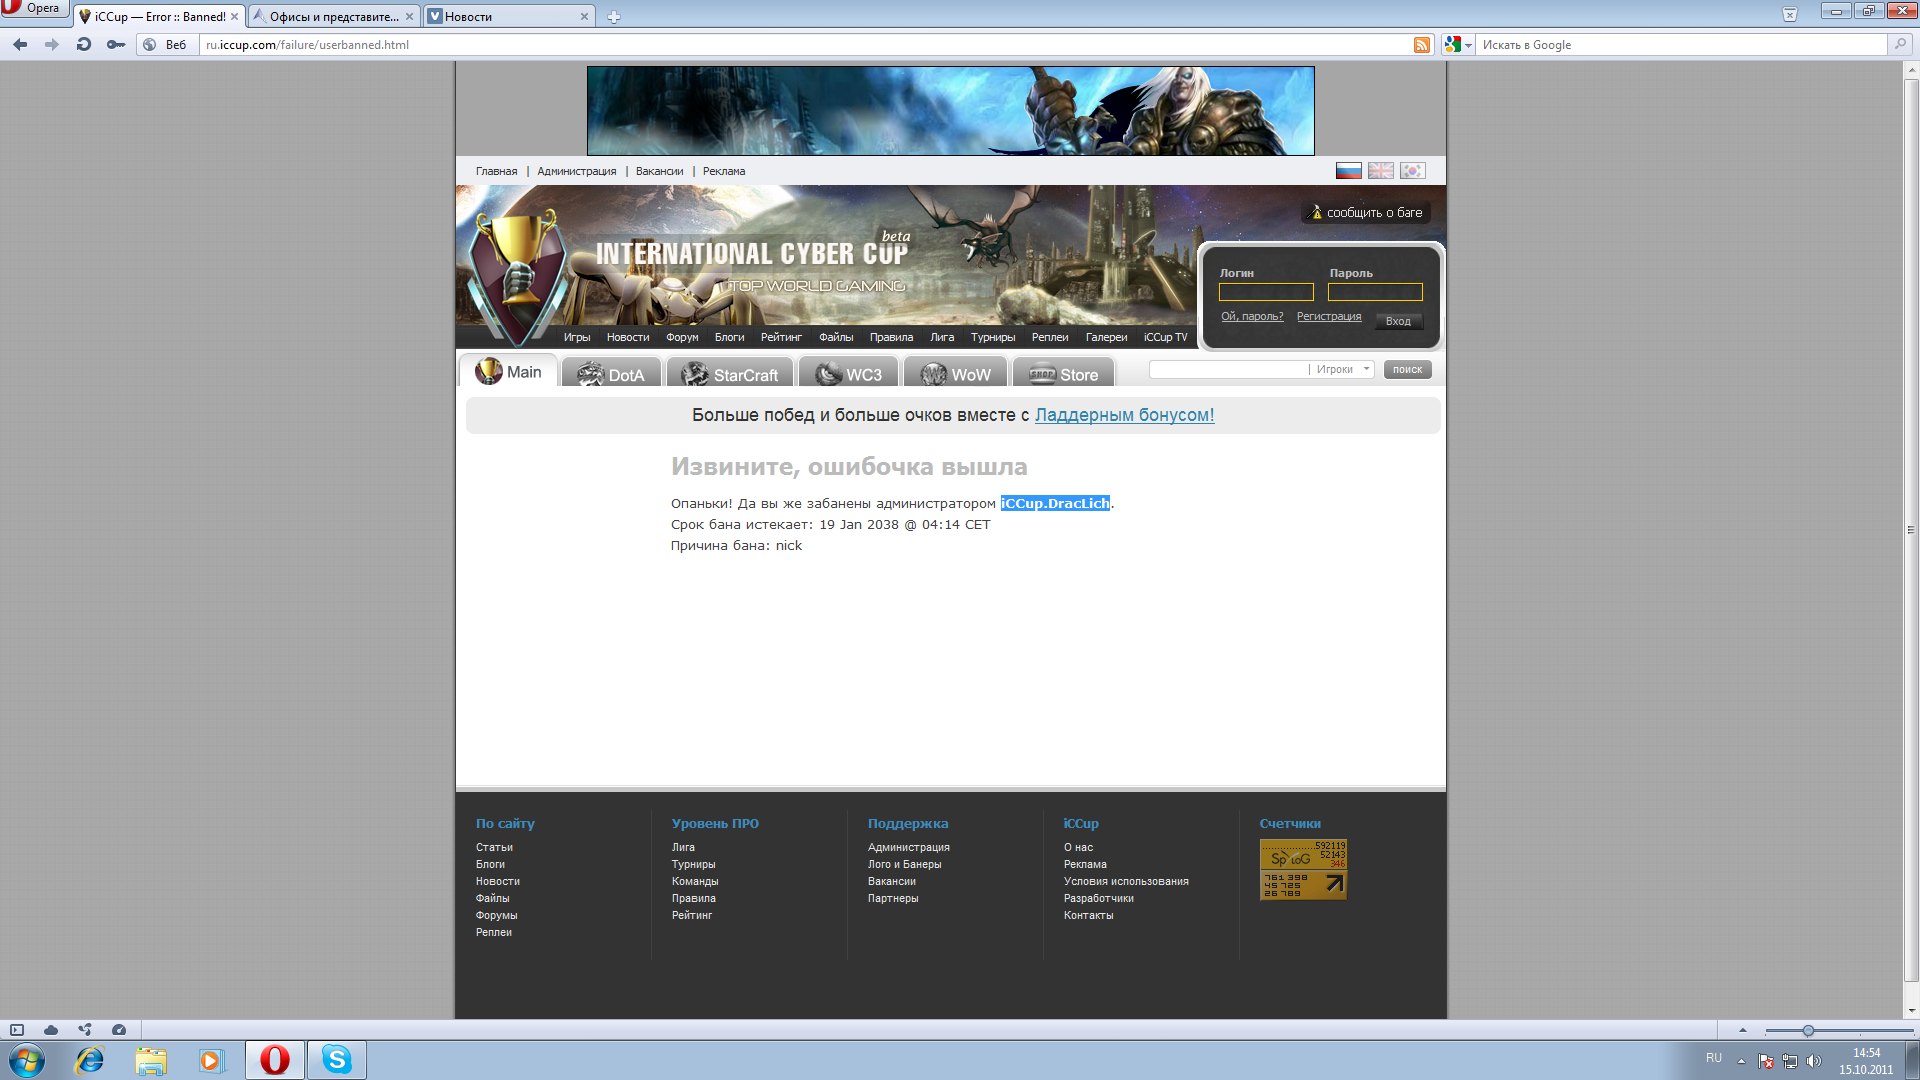Image resolution: width=1920 pixels, height=1080 pixels.
Task: Open Турниры in the site menu
Action: [993, 337]
